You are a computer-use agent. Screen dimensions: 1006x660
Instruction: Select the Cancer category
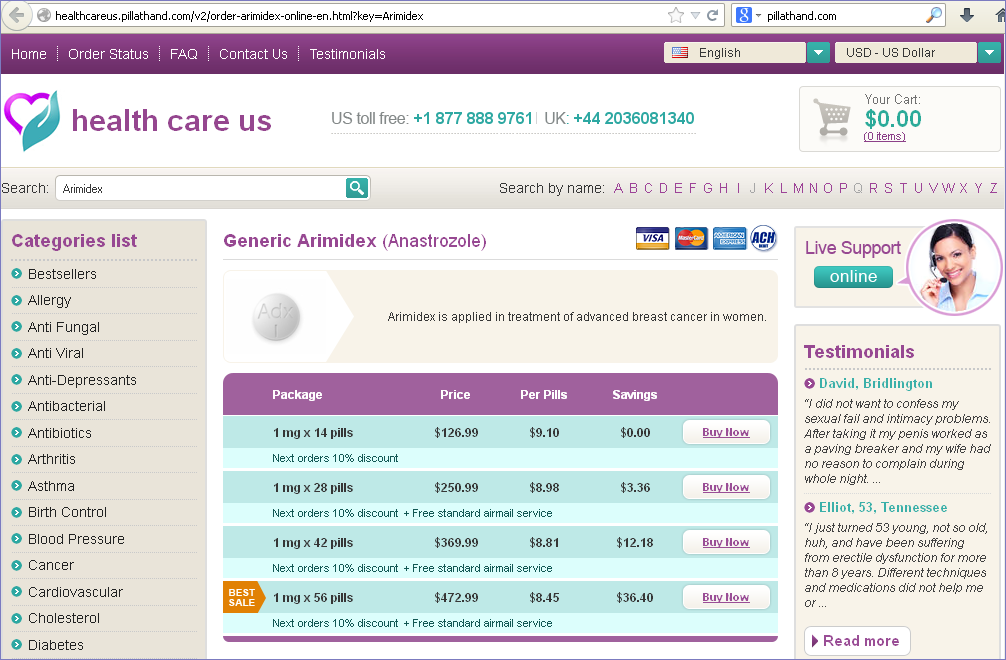pos(51,565)
